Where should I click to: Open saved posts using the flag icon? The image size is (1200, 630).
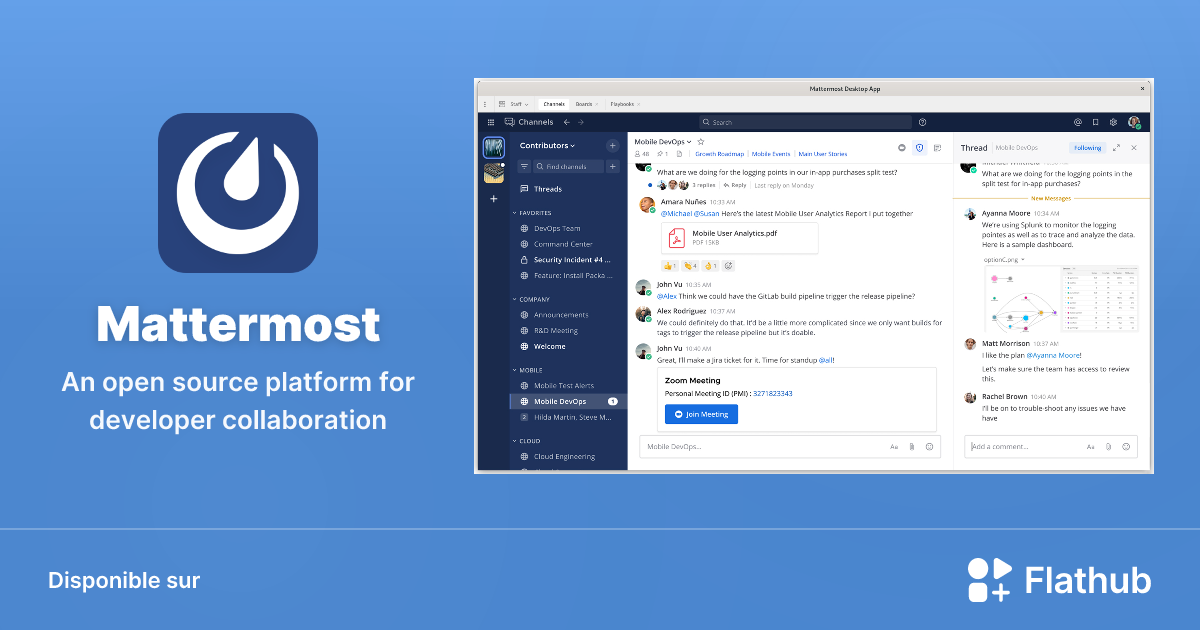(x=1095, y=122)
